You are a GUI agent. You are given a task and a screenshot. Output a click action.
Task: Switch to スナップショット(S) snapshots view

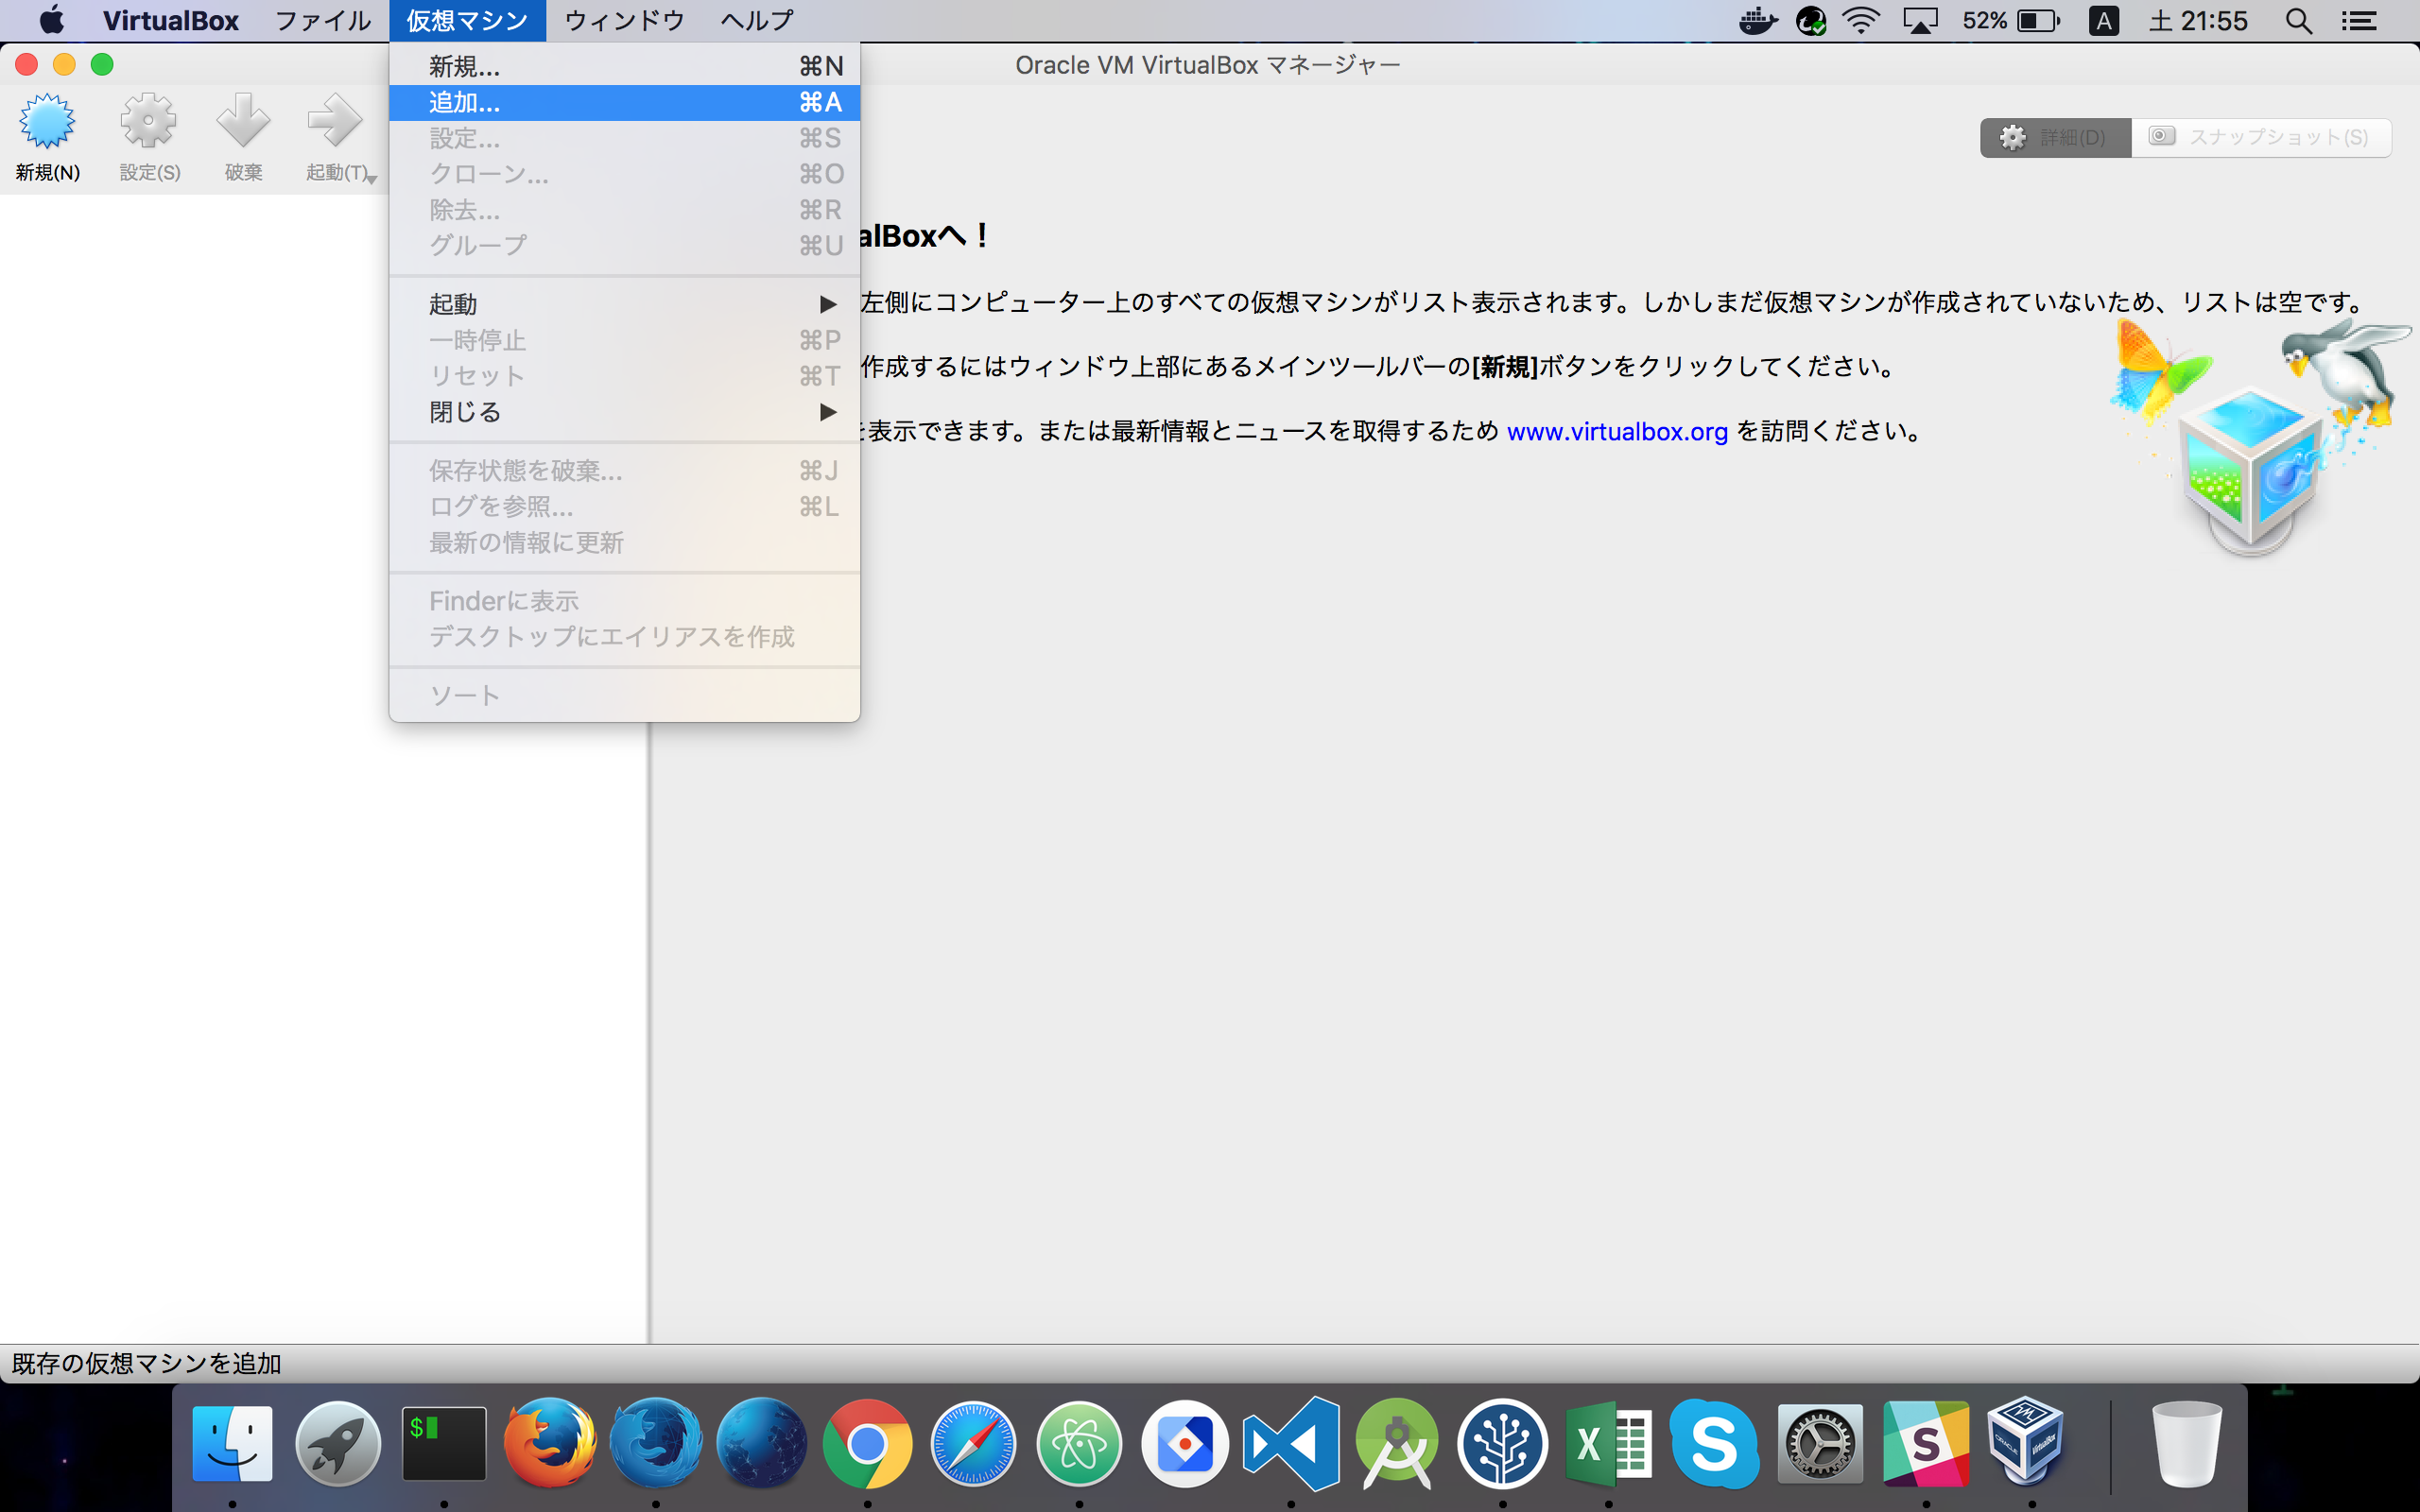[x=2261, y=138]
